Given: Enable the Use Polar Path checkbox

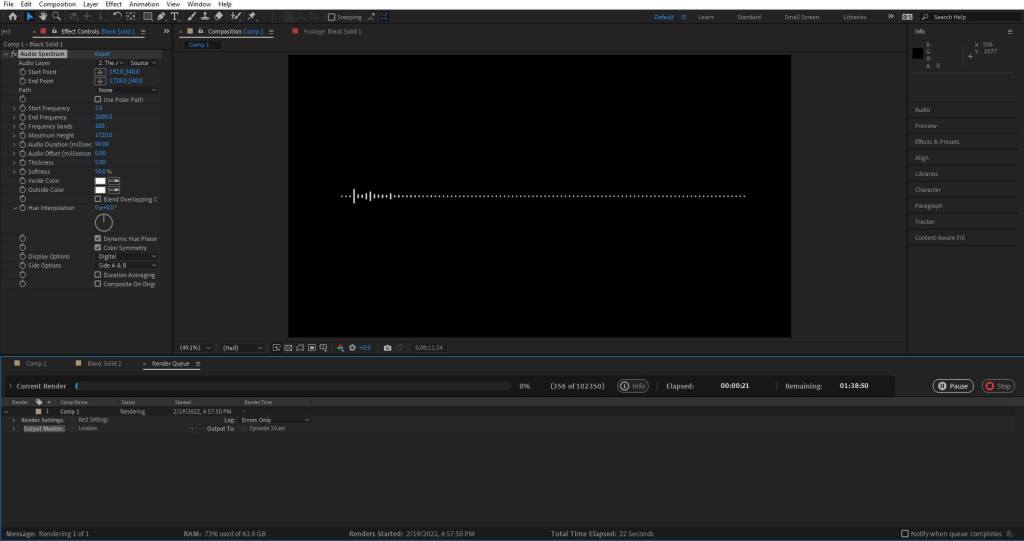Looking at the screenshot, I should click(x=97, y=100).
